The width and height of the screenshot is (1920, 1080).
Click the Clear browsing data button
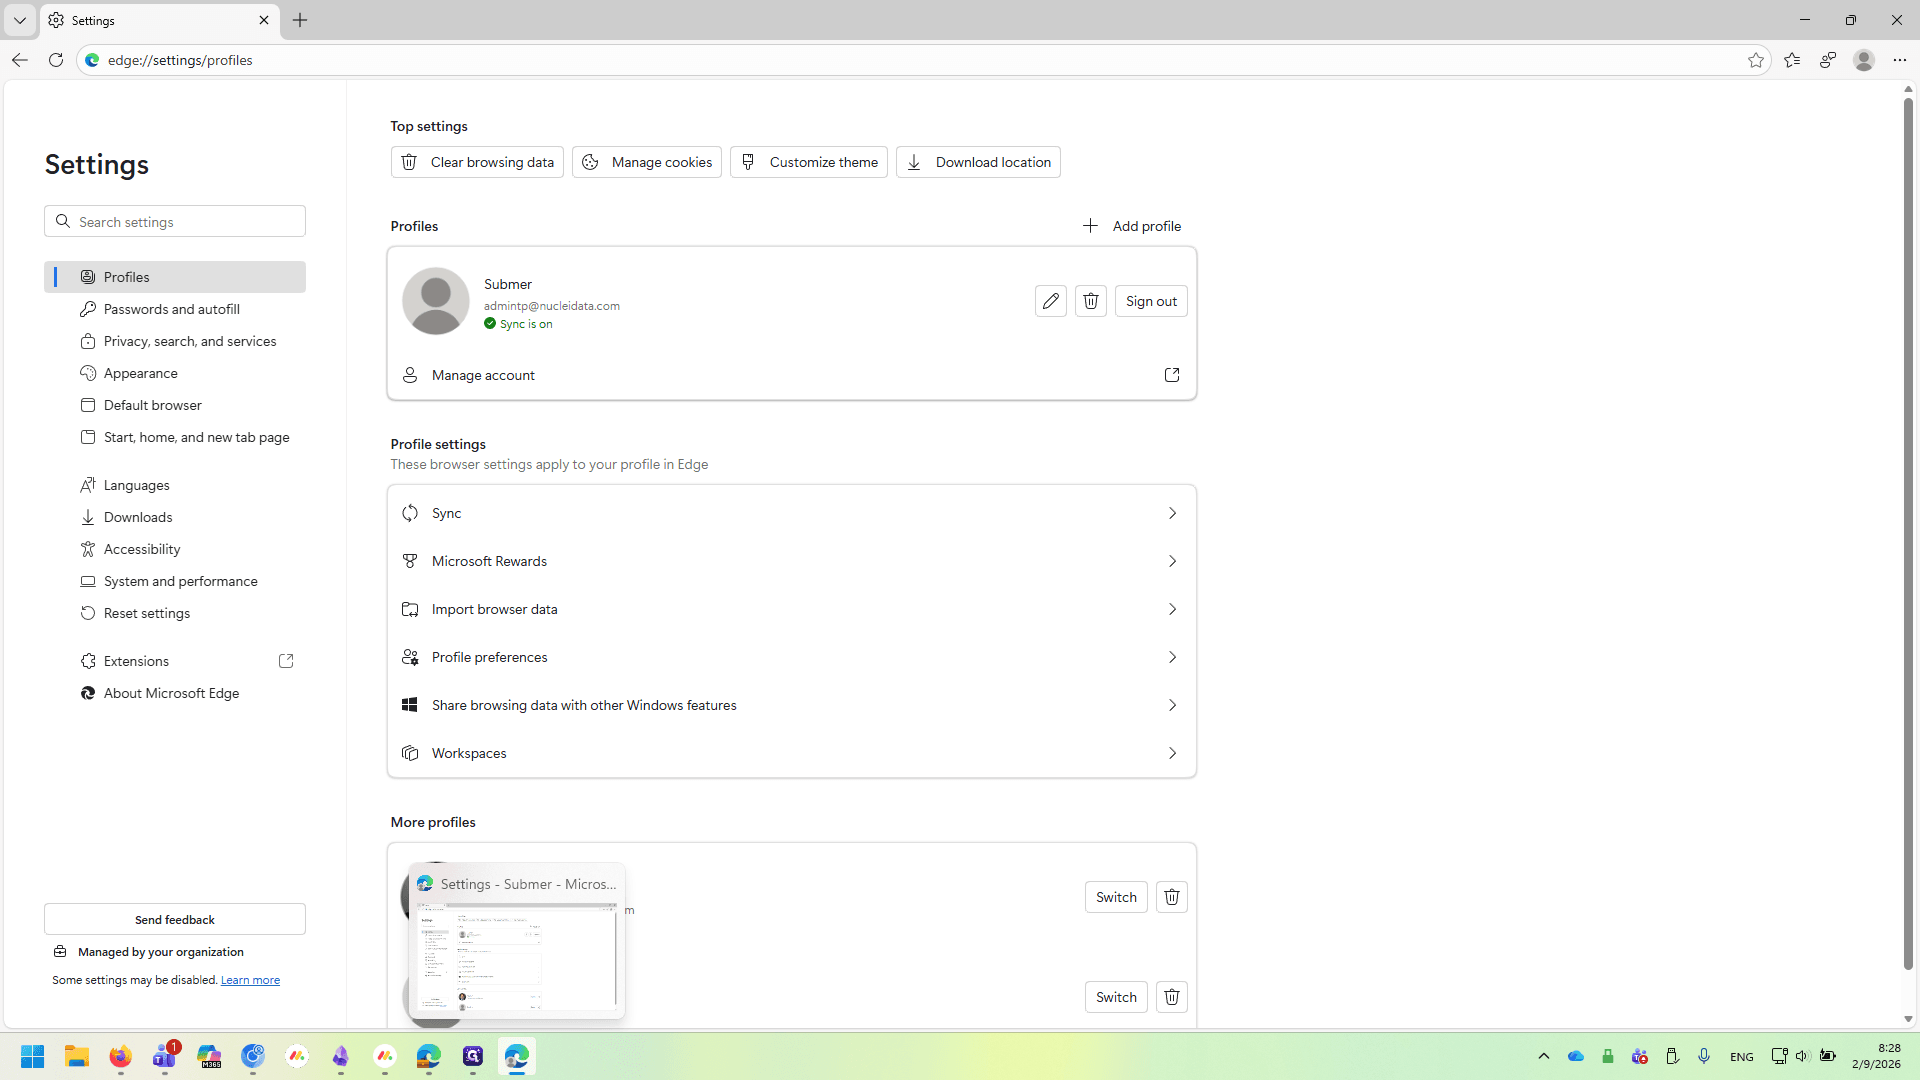pyautogui.click(x=477, y=162)
